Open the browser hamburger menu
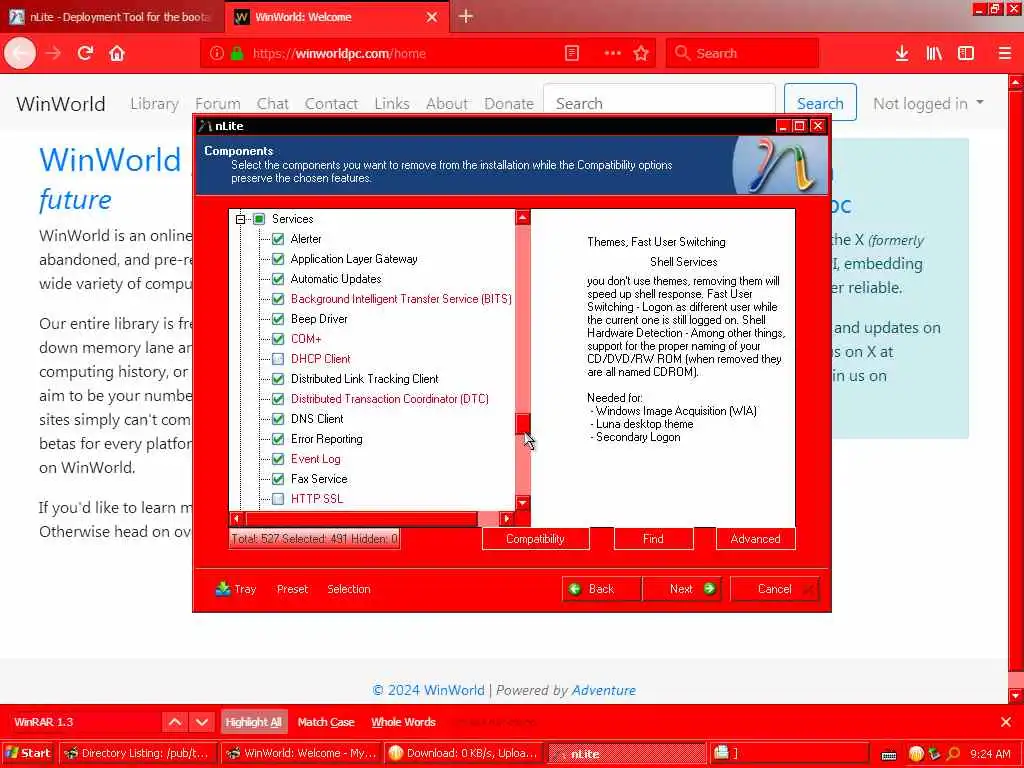1024x768 pixels. [1004, 54]
